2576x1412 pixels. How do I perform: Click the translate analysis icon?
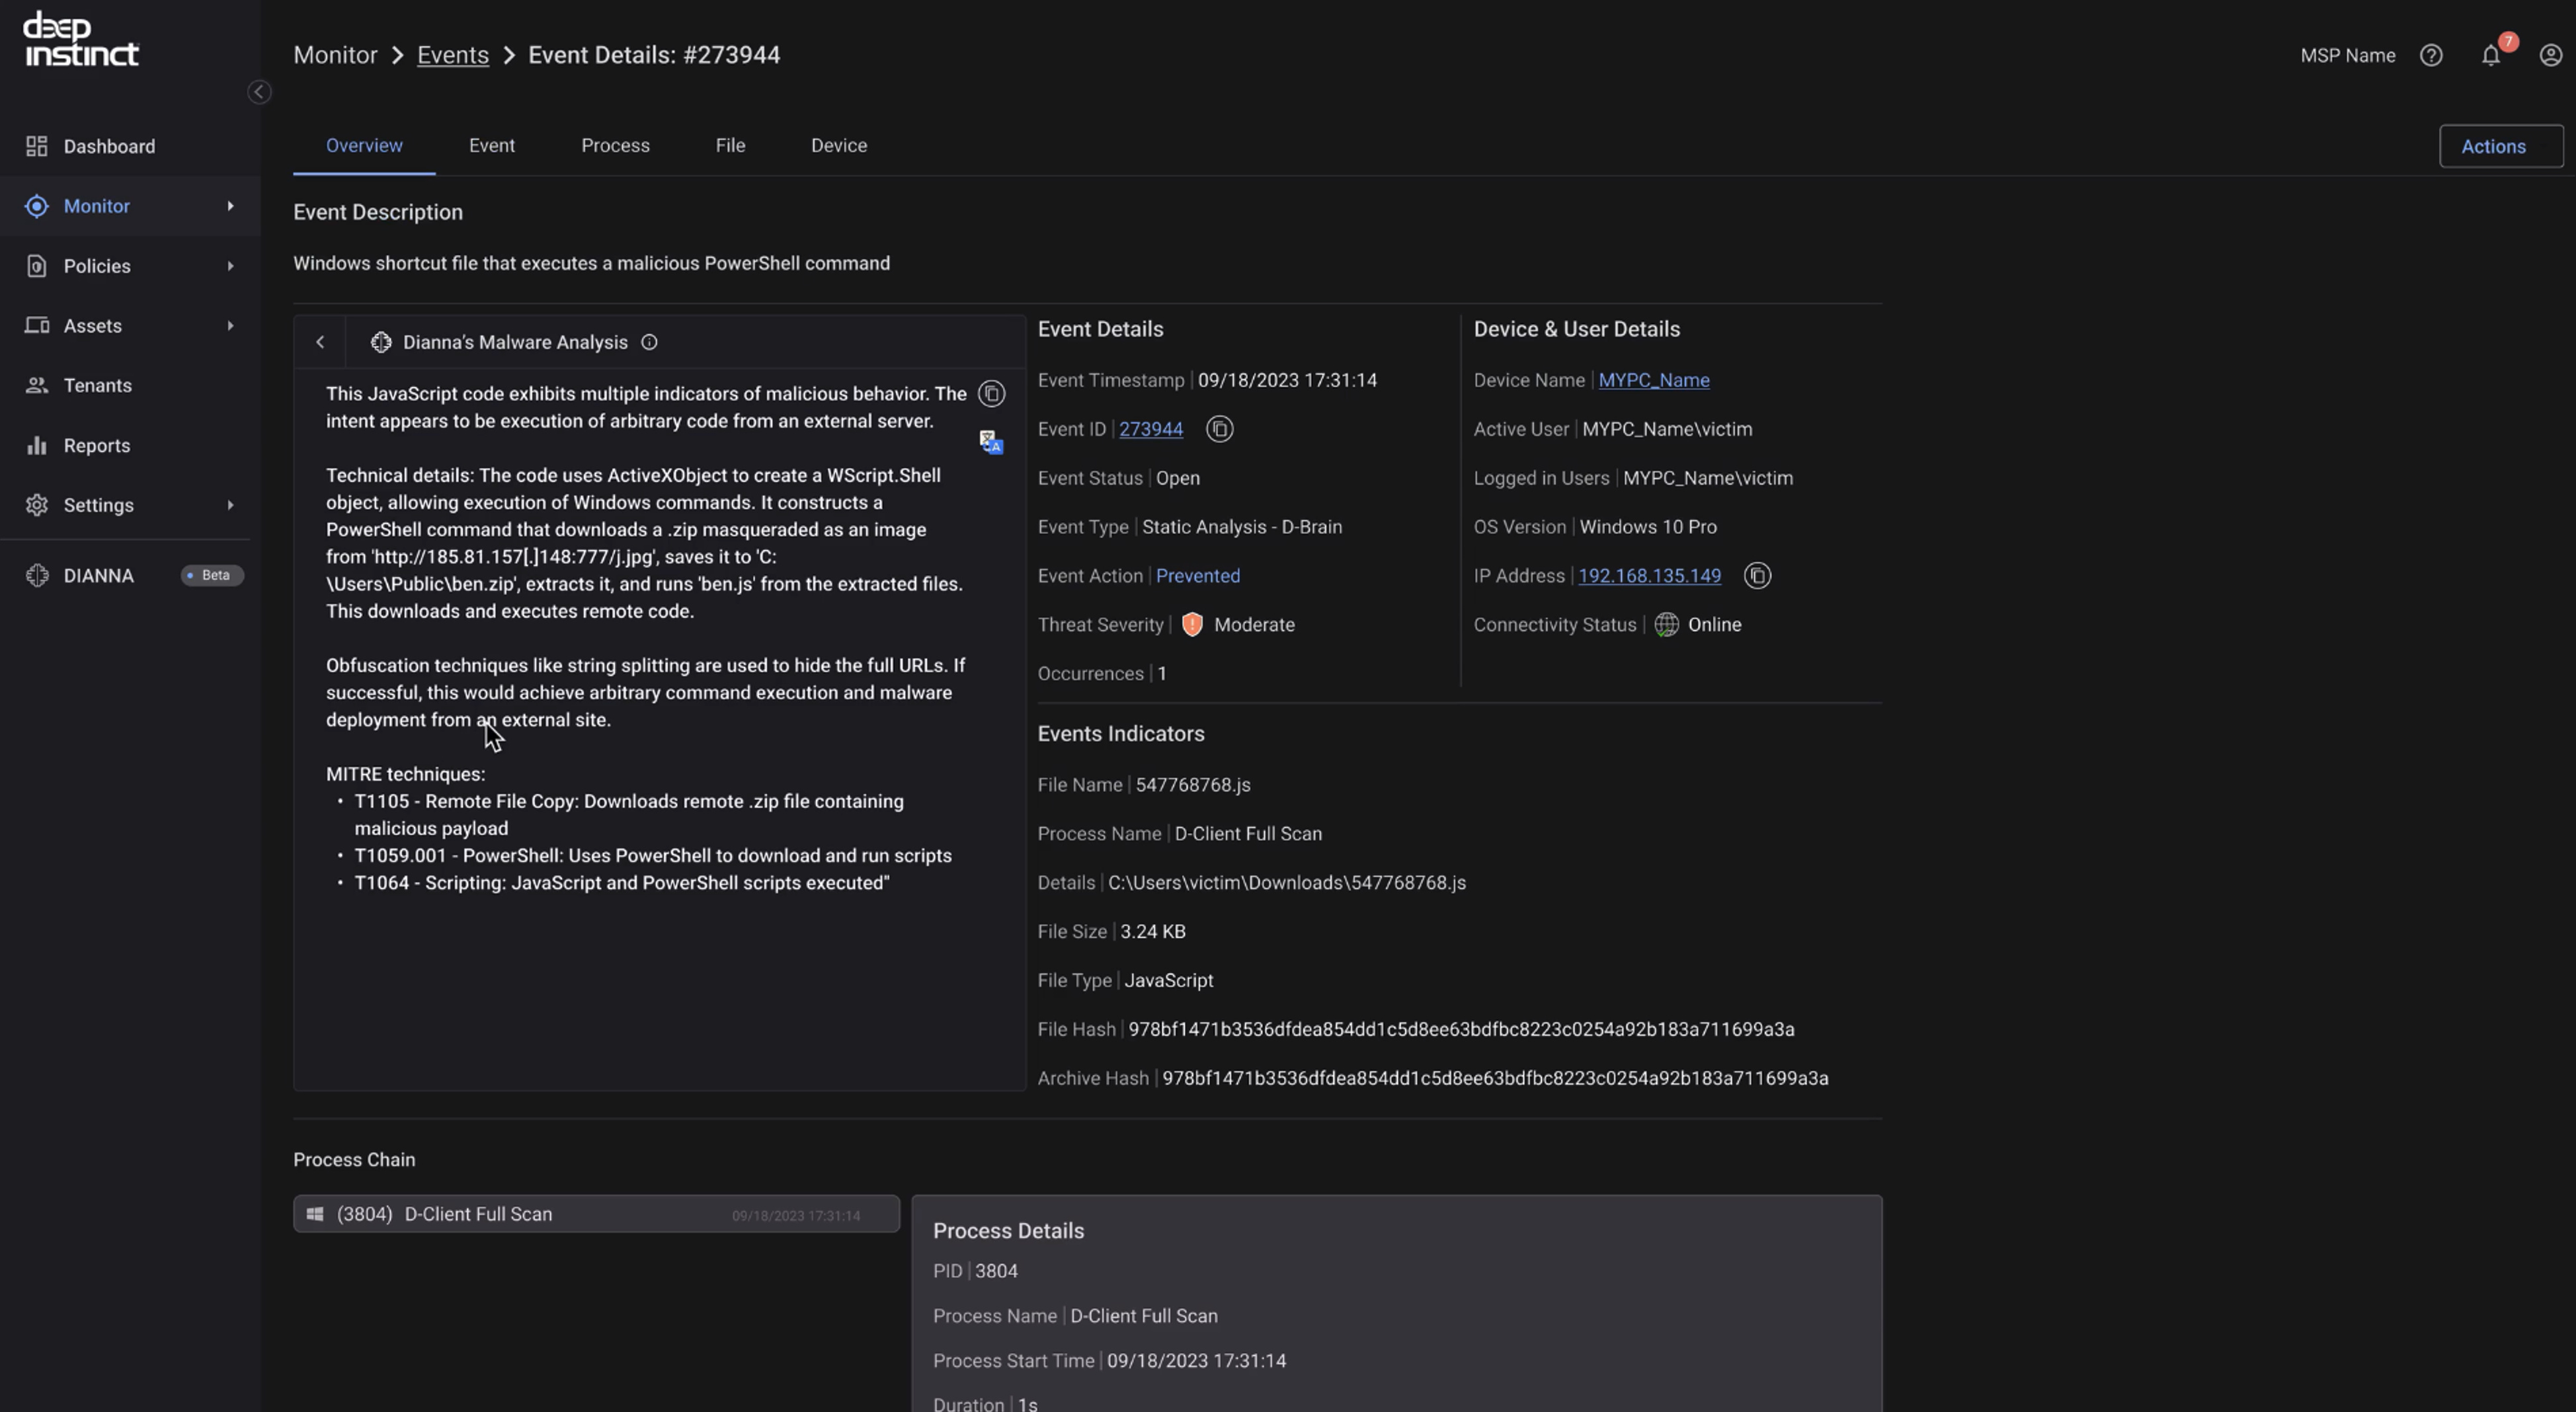pyautogui.click(x=991, y=442)
